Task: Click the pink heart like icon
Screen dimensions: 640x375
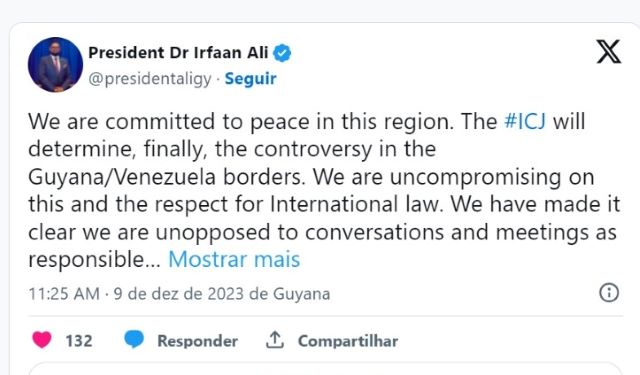Action: point(42,340)
